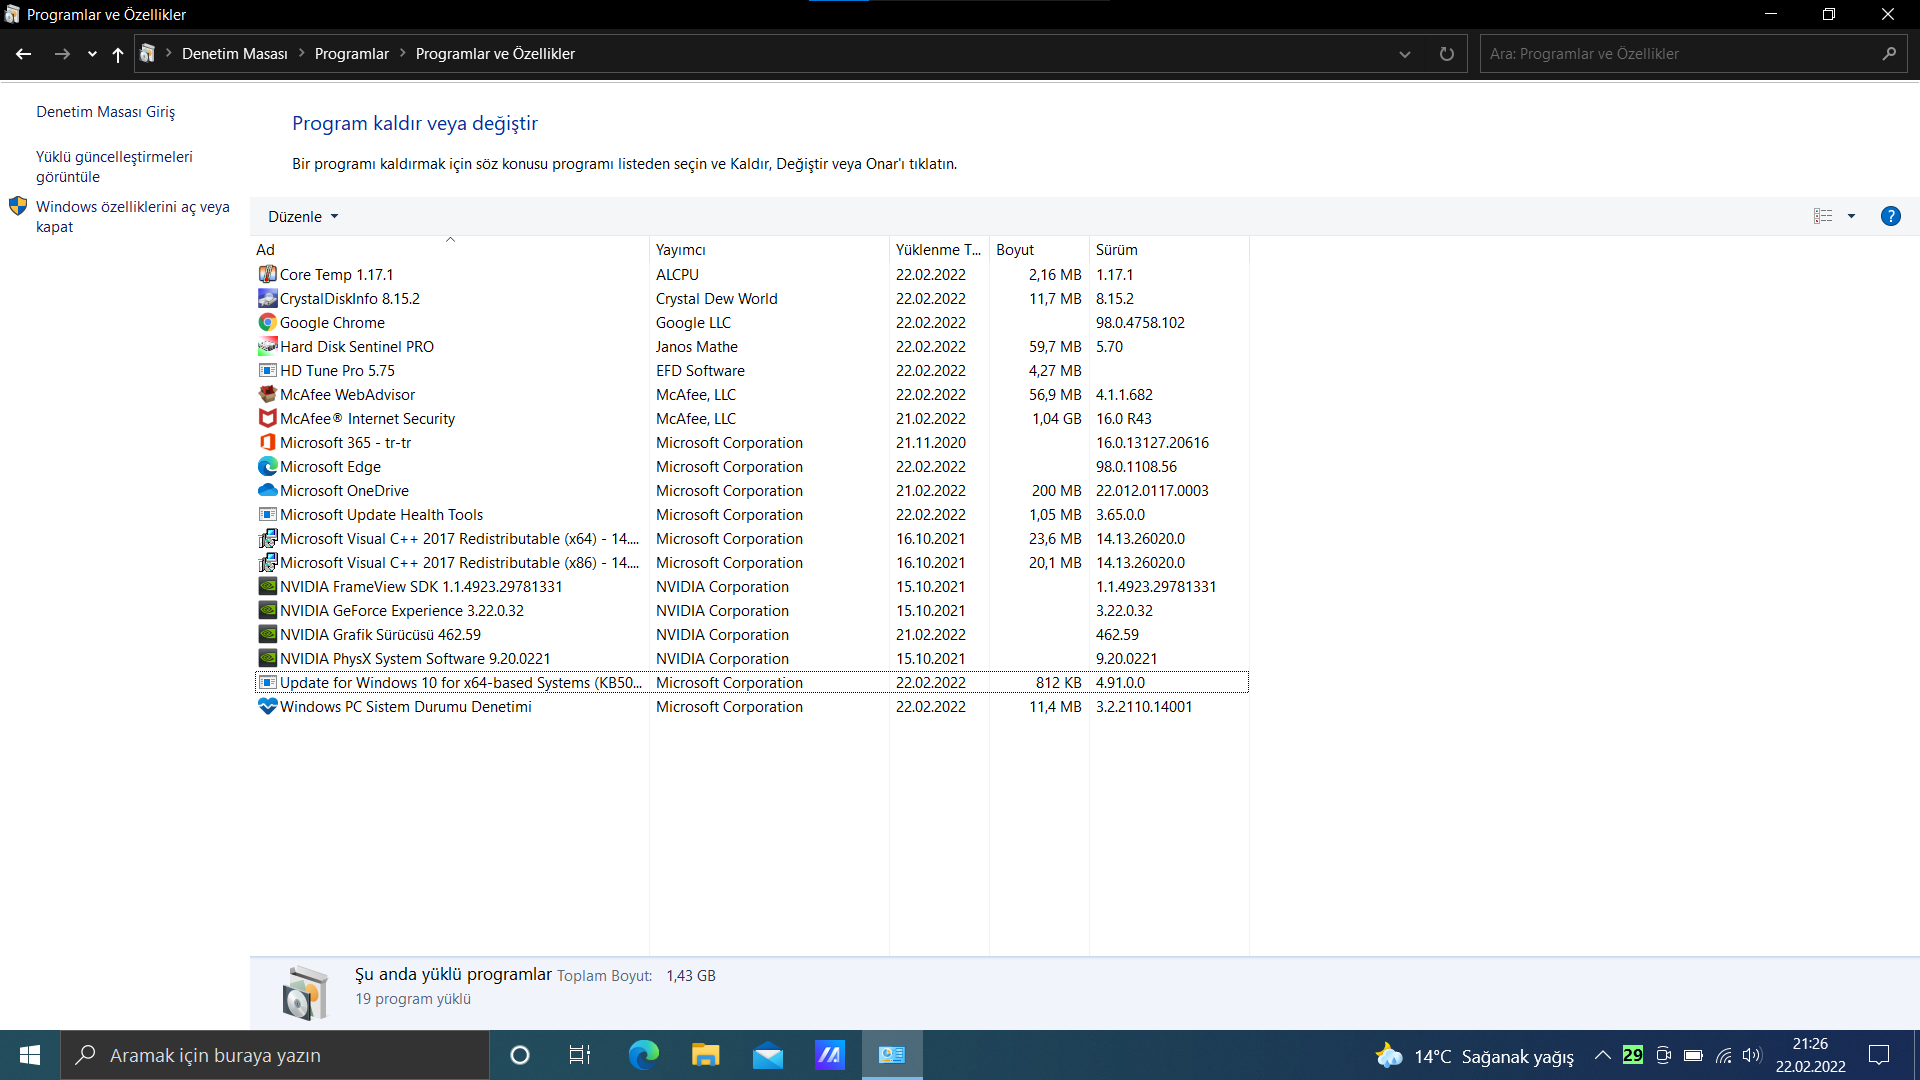Open Windows özelliklerini aç veya kapat
Viewport: 1920px width, 1080px height.
tap(133, 217)
